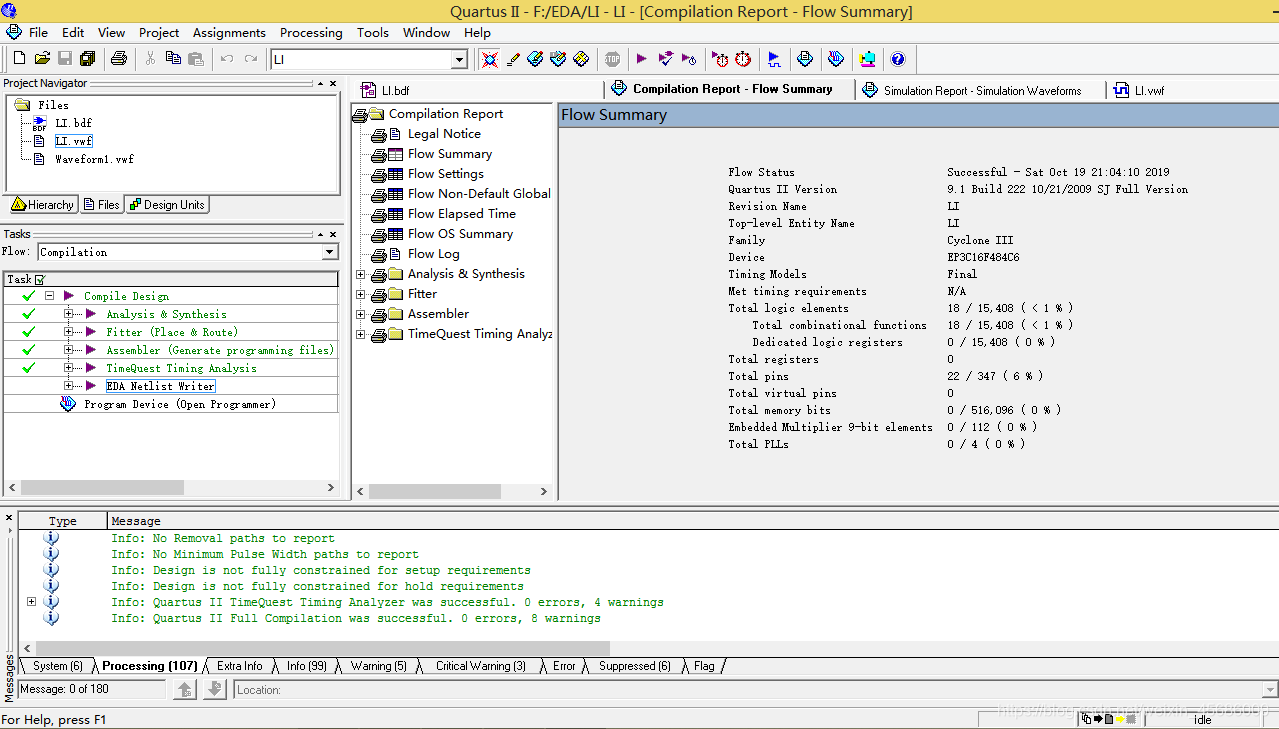
Task: Click the Program Device icon in Tasks
Action: [x=68, y=404]
